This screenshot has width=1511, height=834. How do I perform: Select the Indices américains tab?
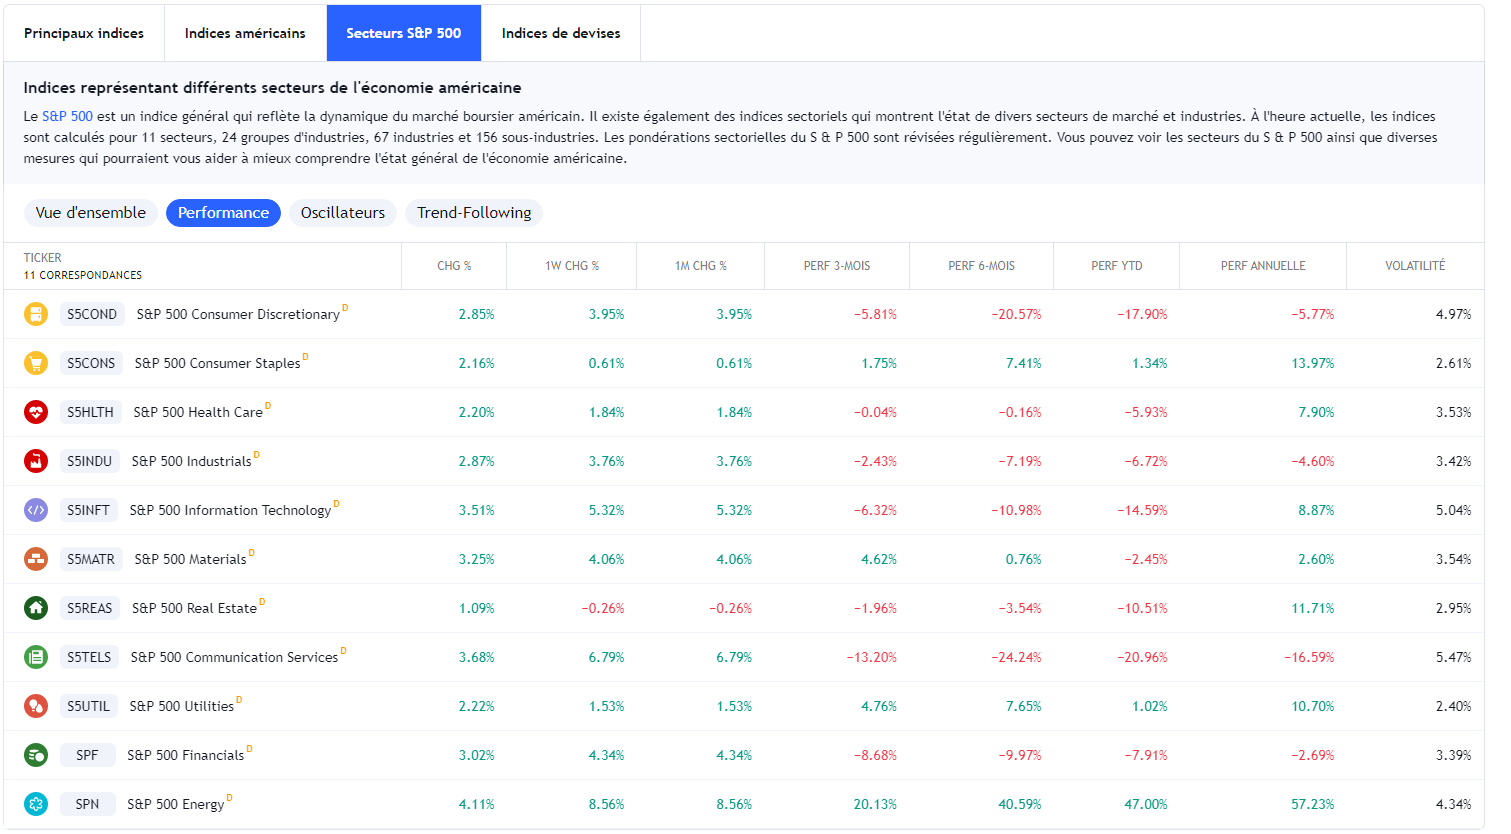245,33
